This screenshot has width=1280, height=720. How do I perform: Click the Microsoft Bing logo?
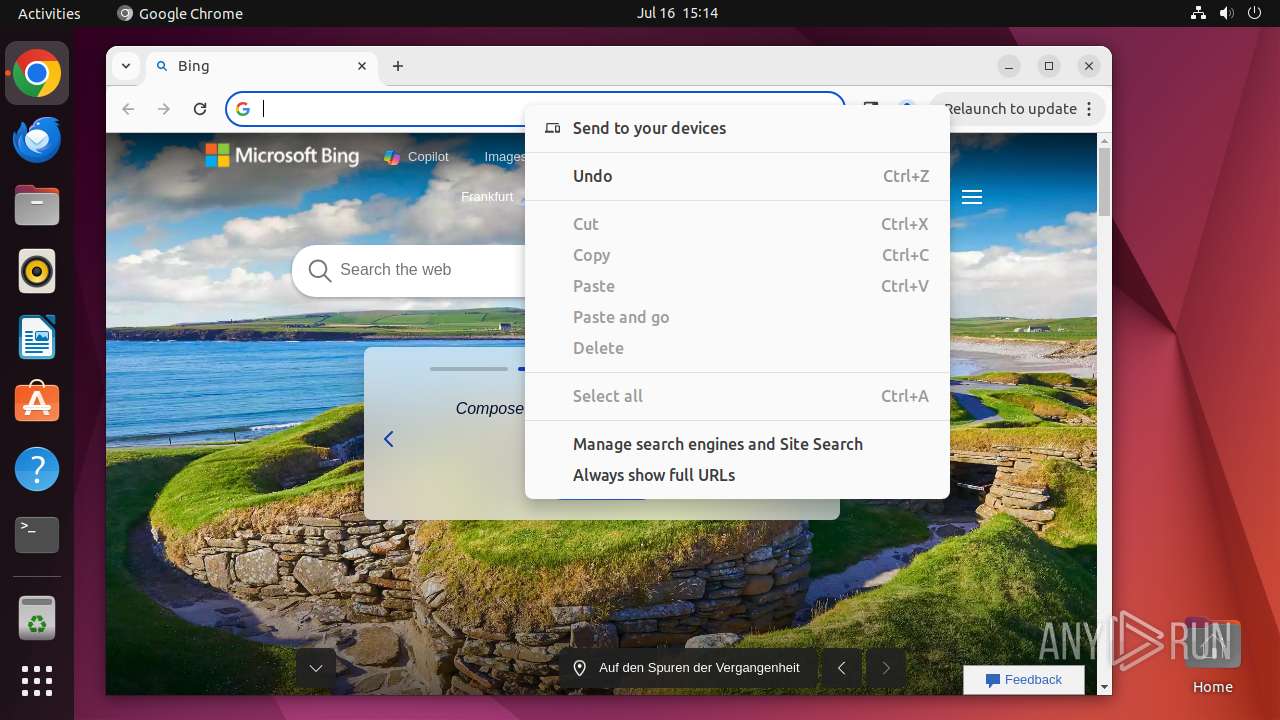(x=282, y=156)
